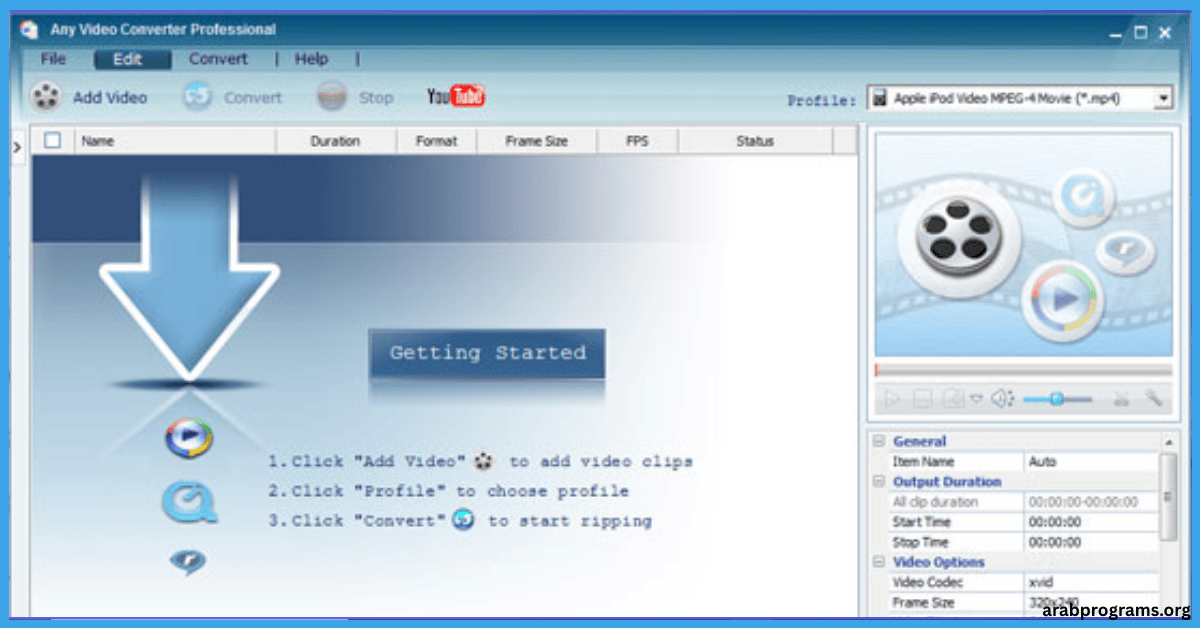Click the Windows Media Player icon on the start page
Viewport: 1200px width, 628px height.
pos(189,439)
